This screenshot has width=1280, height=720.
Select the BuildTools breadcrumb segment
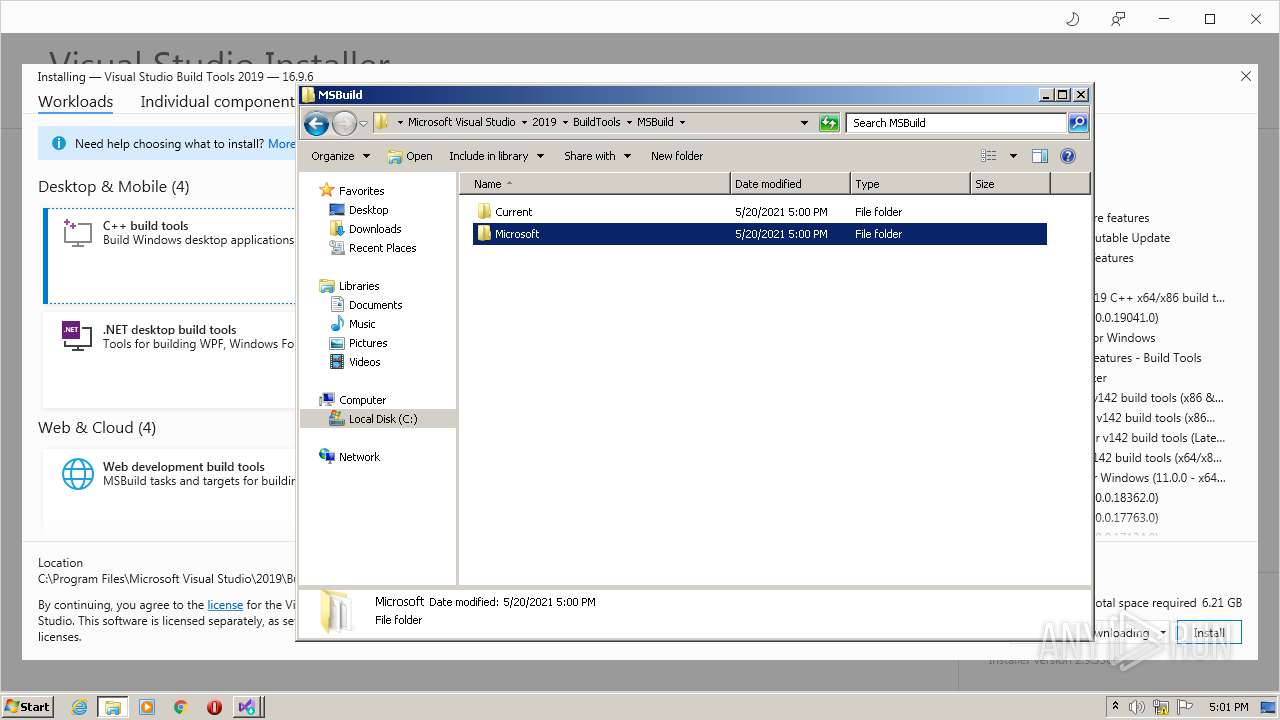click(597, 122)
